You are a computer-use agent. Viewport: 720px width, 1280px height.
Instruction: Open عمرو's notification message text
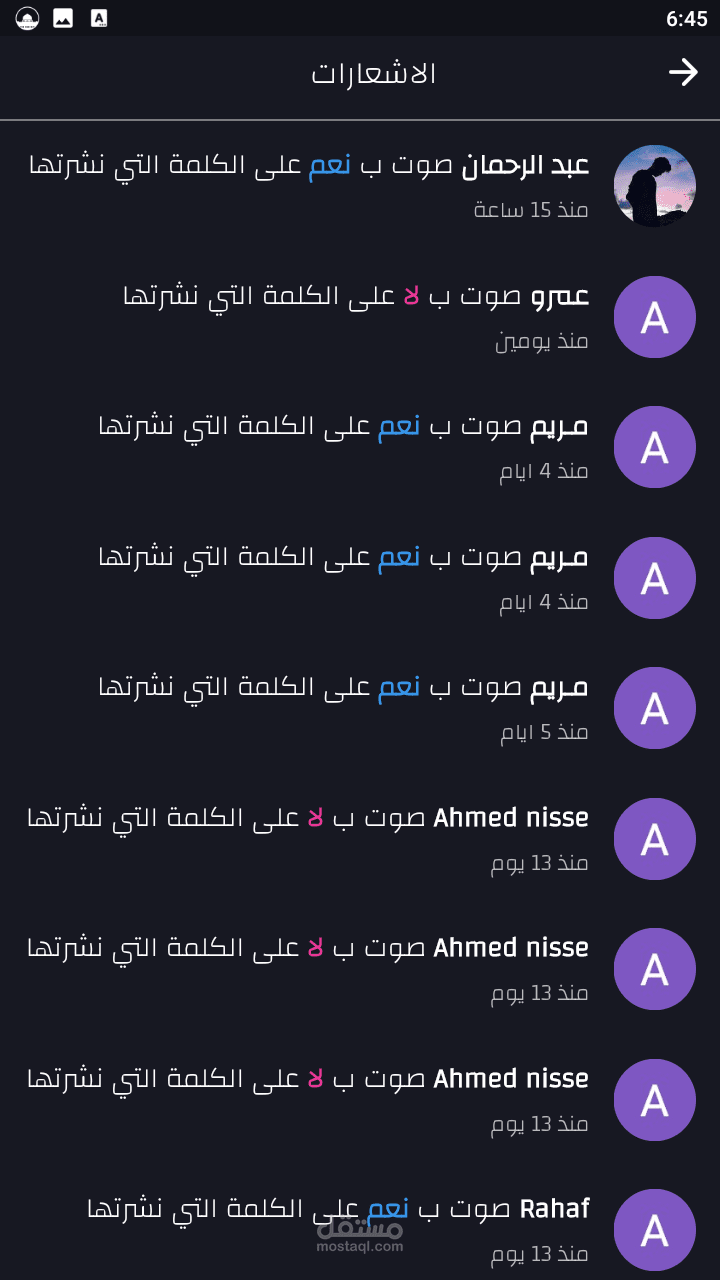(355, 296)
